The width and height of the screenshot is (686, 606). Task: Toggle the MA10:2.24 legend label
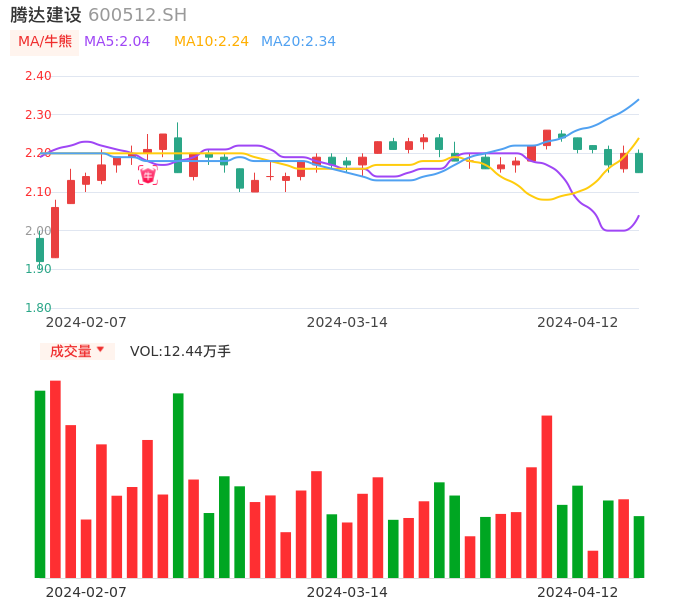click(211, 42)
